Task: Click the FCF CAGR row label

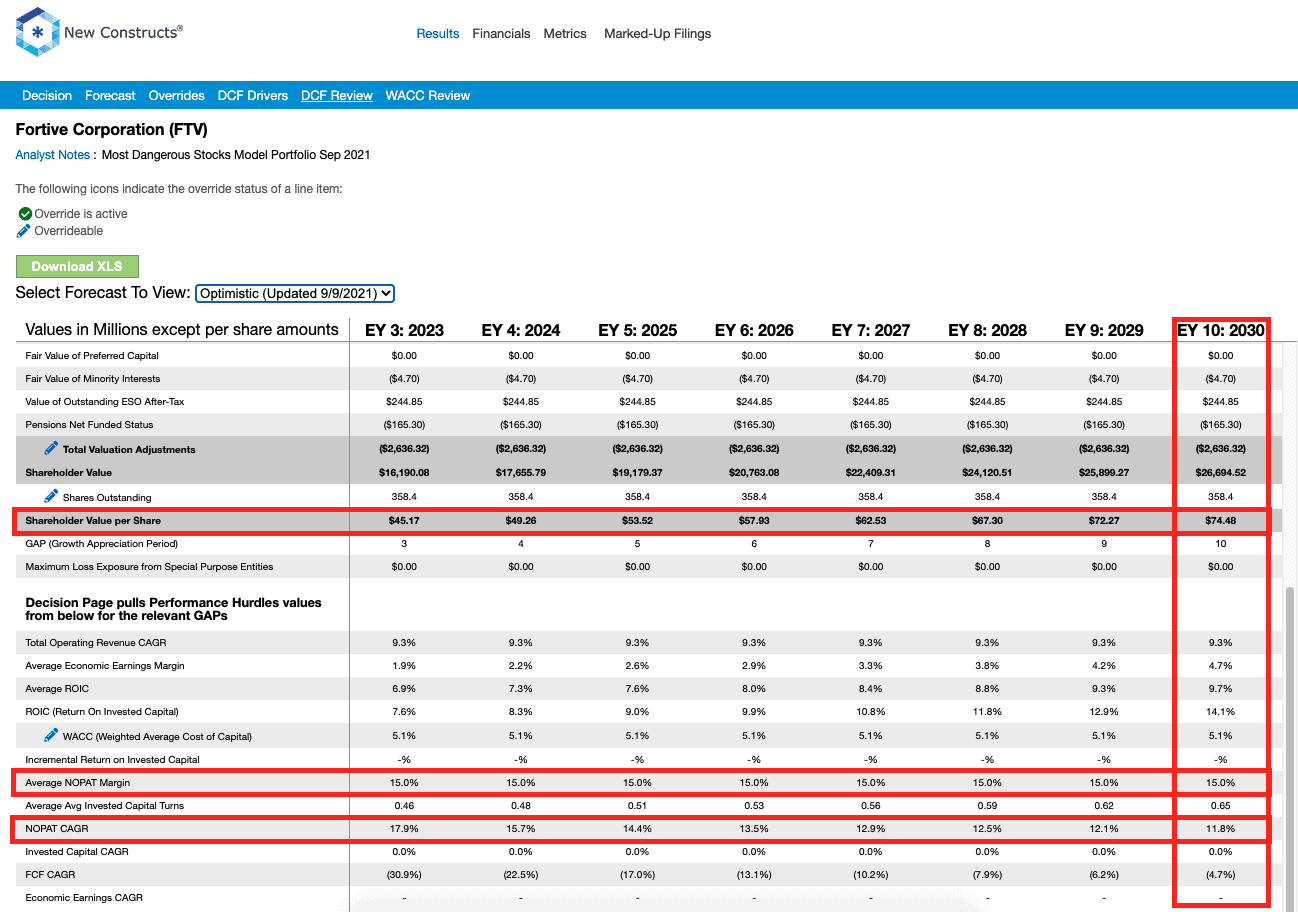Action: tap(50, 875)
